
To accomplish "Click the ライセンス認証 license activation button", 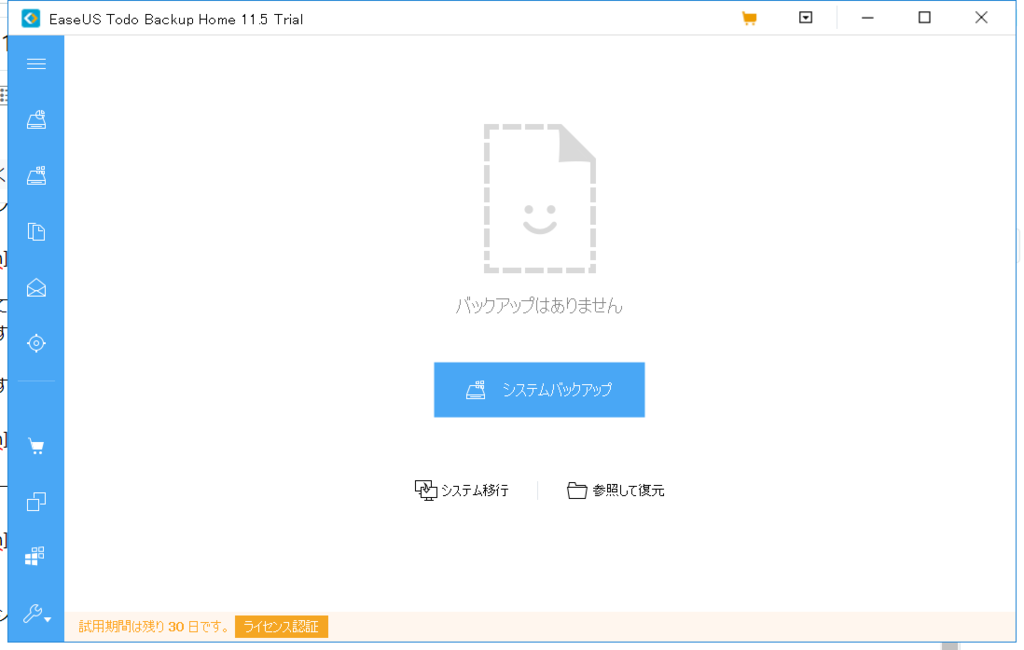I will [x=281, y=627].
